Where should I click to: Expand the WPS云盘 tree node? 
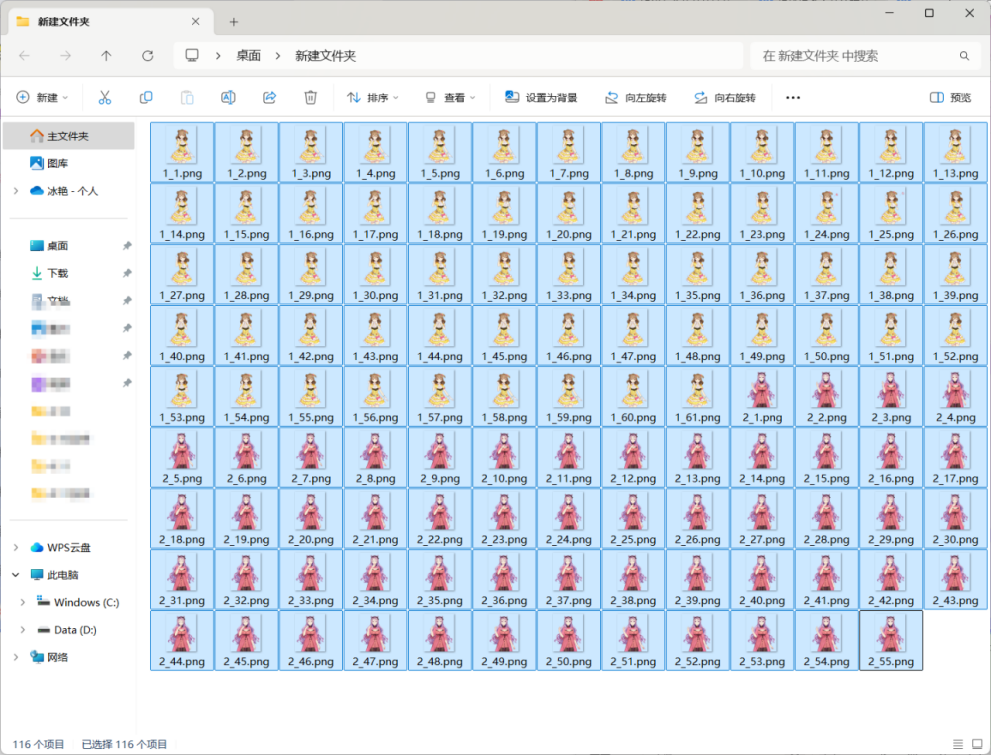click(16, 547)
